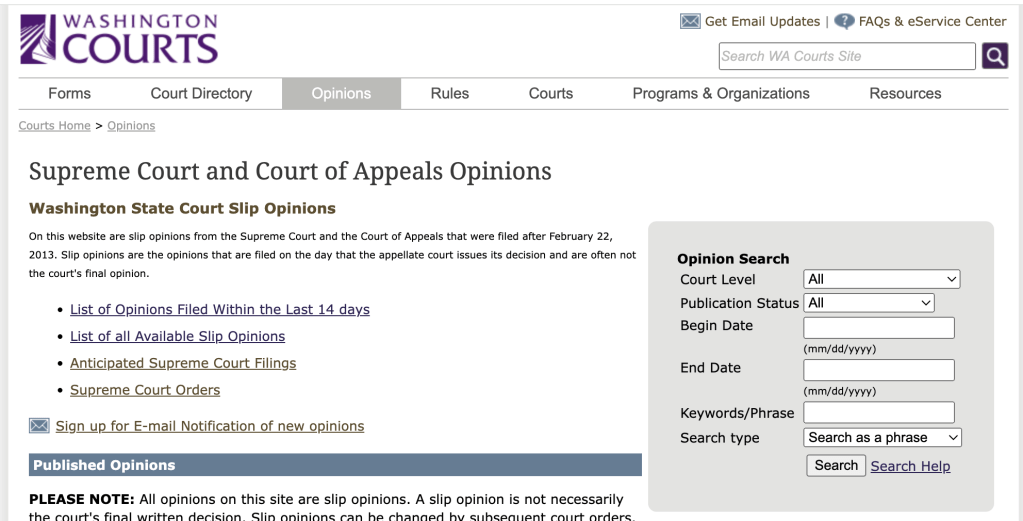Open the Search Help link
This screenshot has width=1023, height=521.
910,466
